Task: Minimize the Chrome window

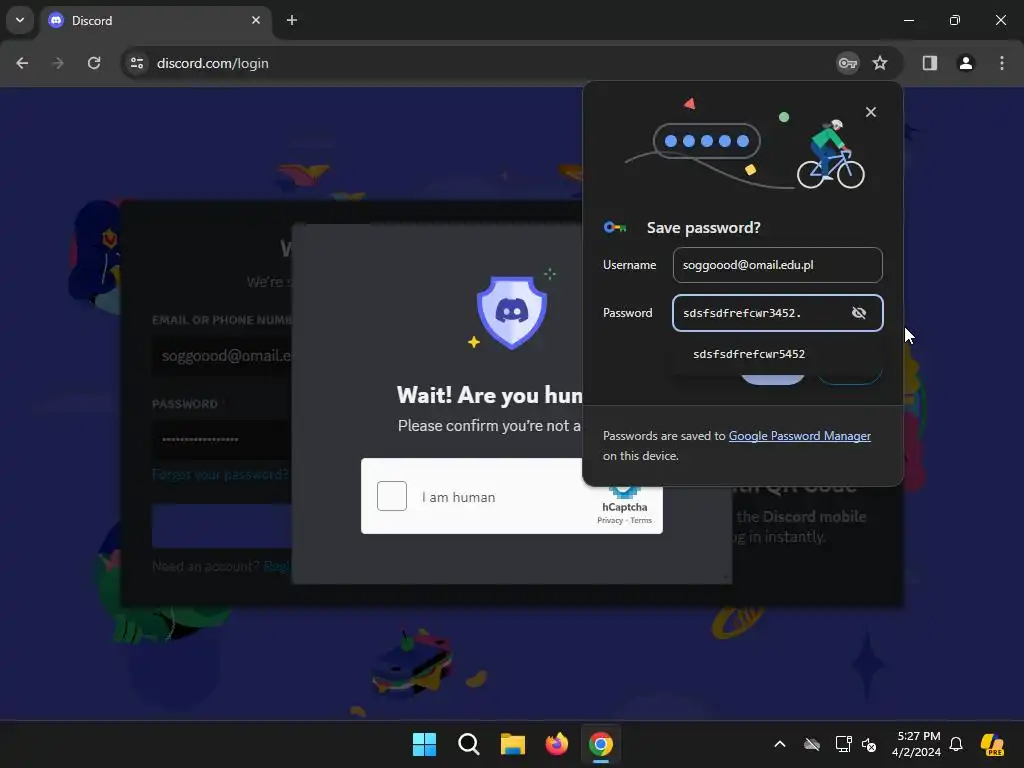Action: tap(908, 20)
